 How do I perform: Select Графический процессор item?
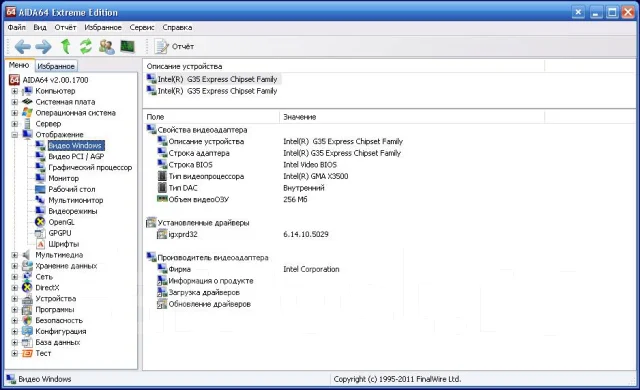click(x=90, y=168)
